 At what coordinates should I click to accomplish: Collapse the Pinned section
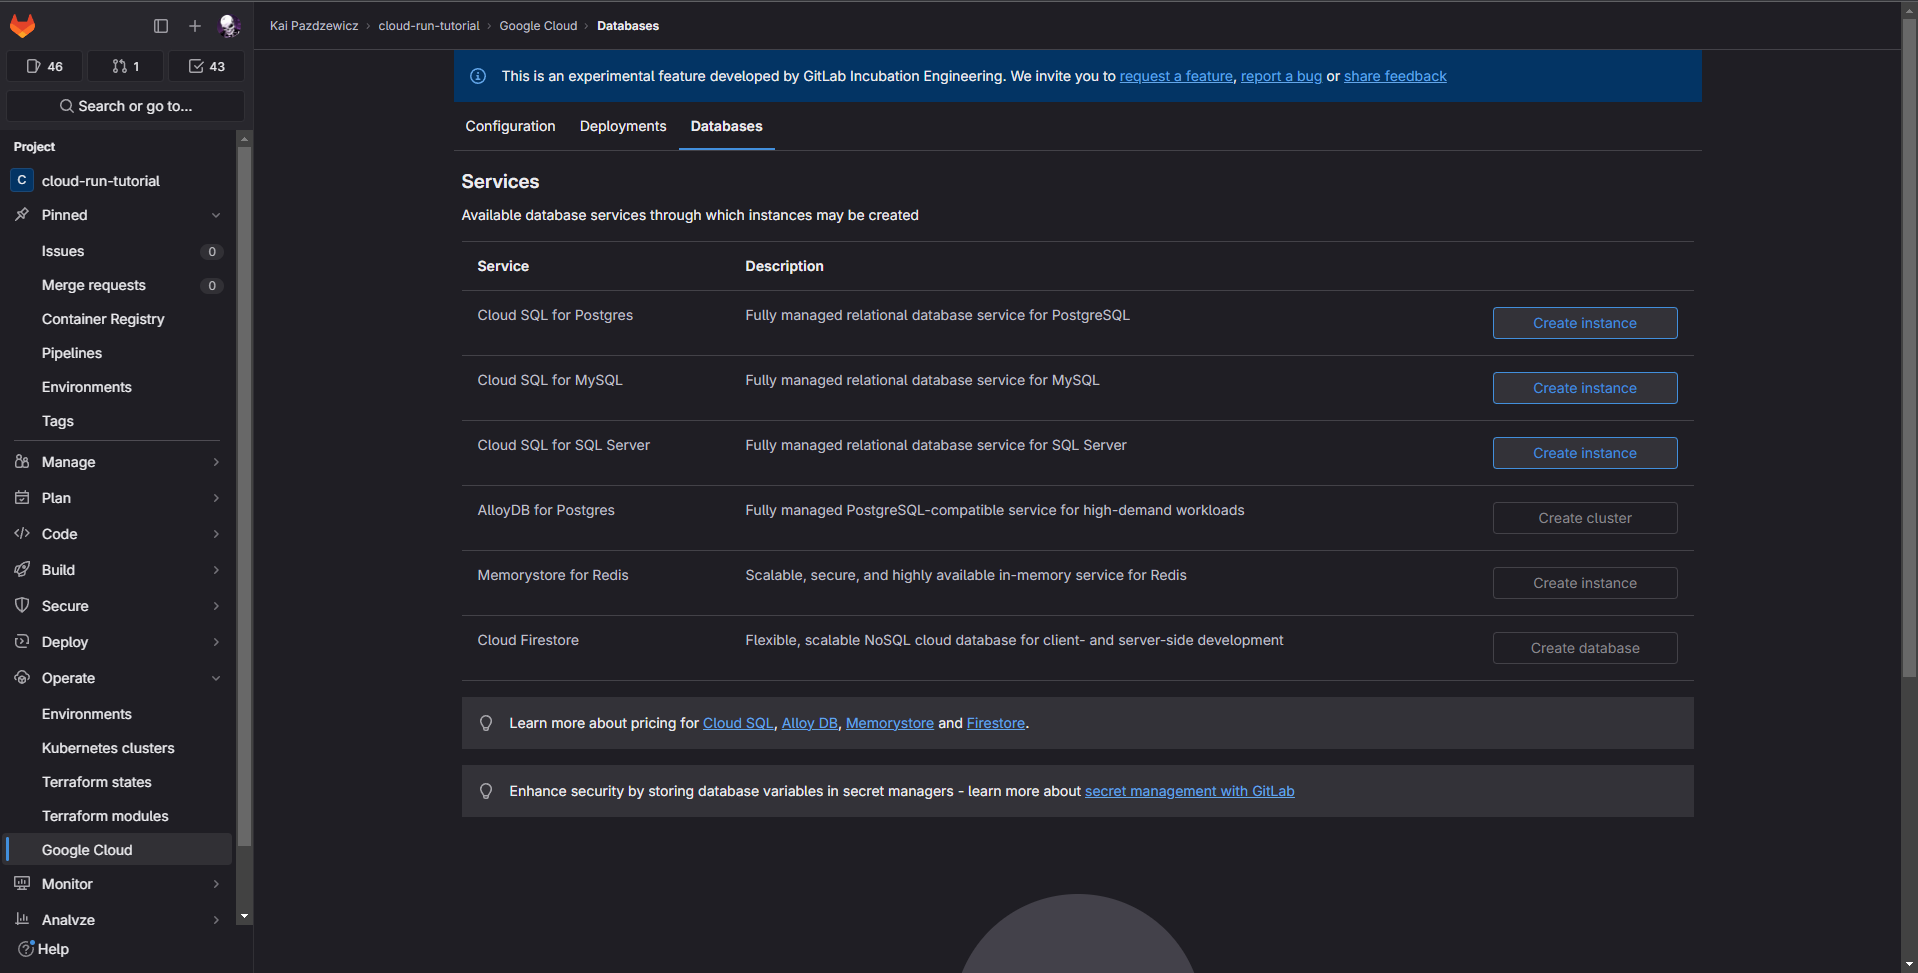[216, 215]
